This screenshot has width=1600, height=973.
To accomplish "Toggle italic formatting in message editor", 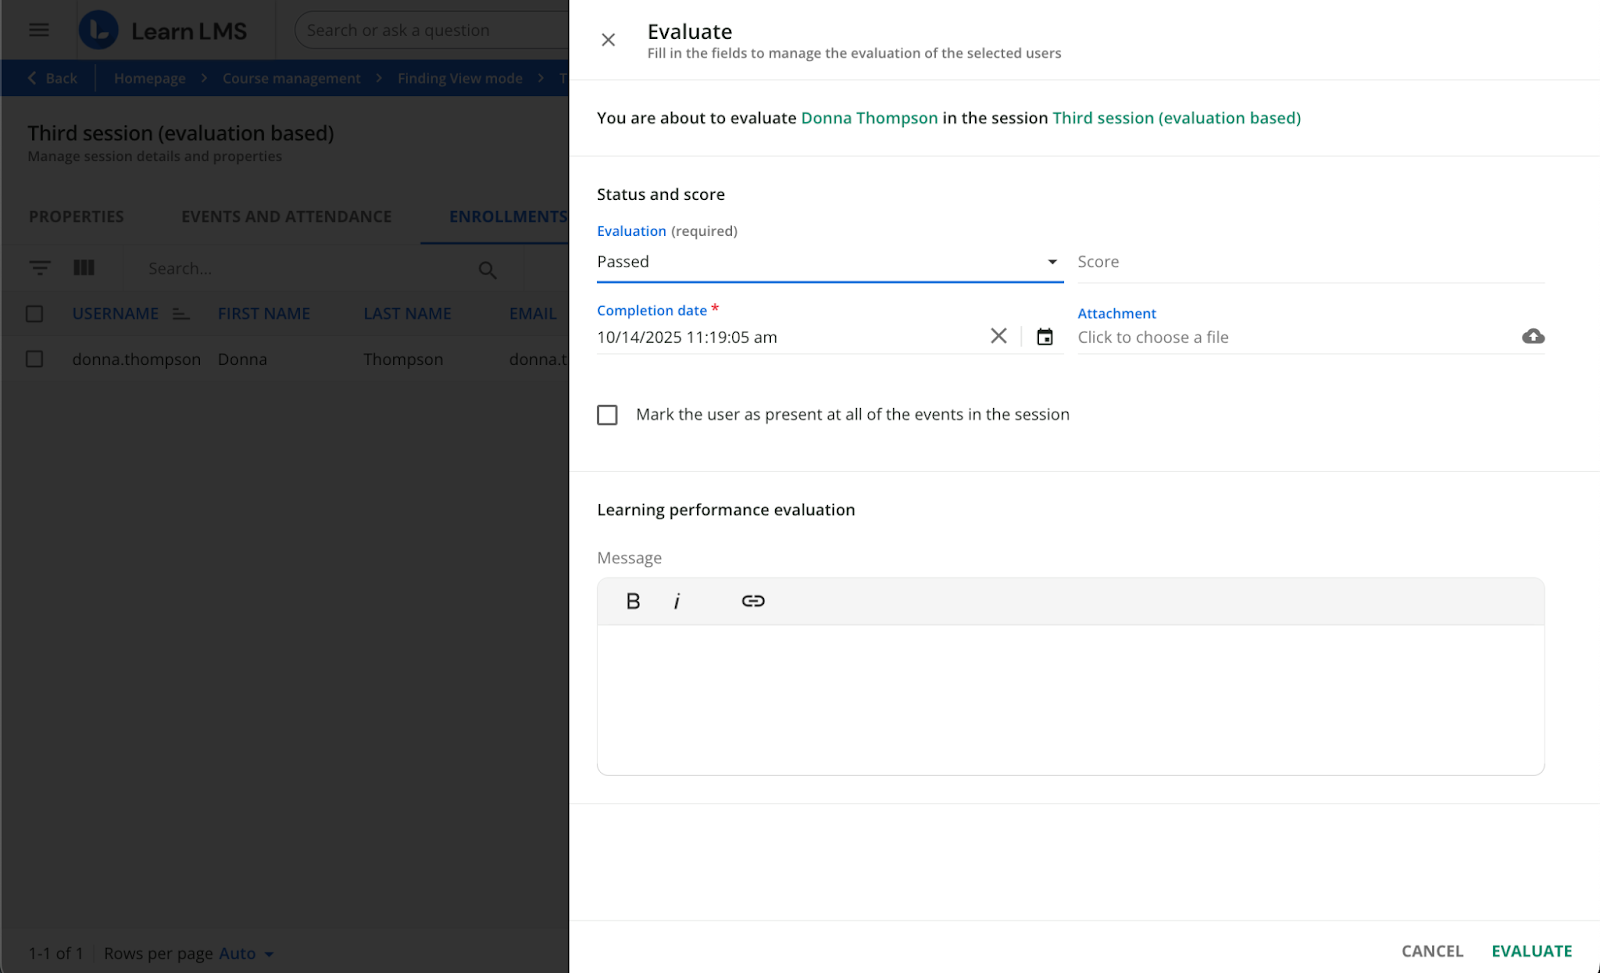I will click(677, 601).
